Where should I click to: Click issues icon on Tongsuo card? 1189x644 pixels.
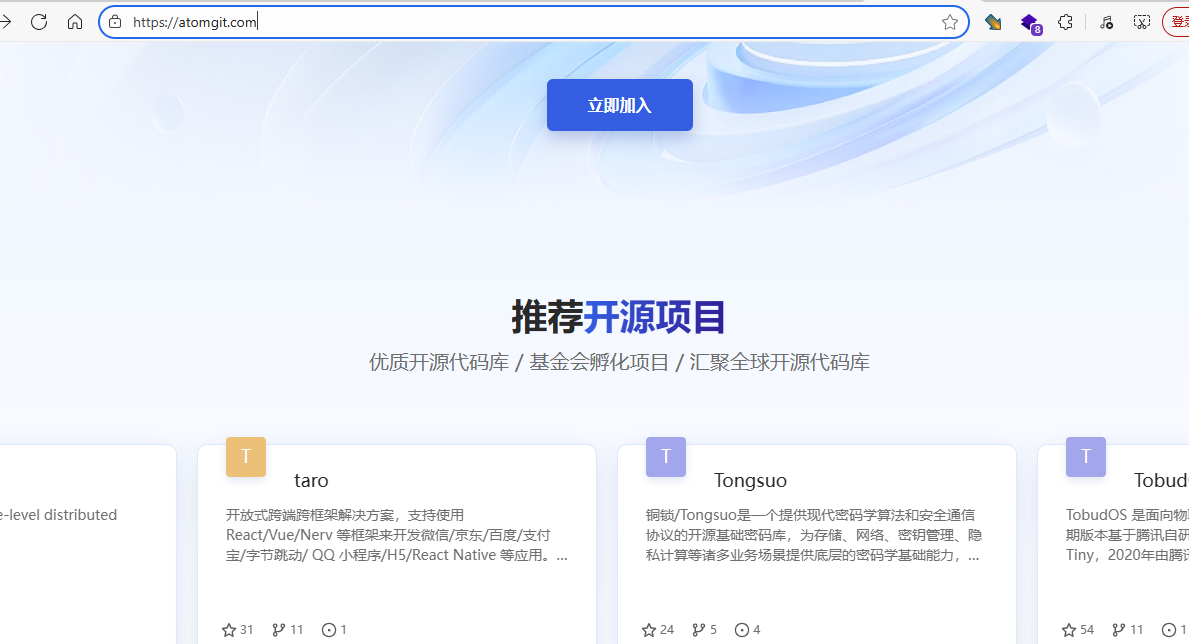tap(742, 630)
